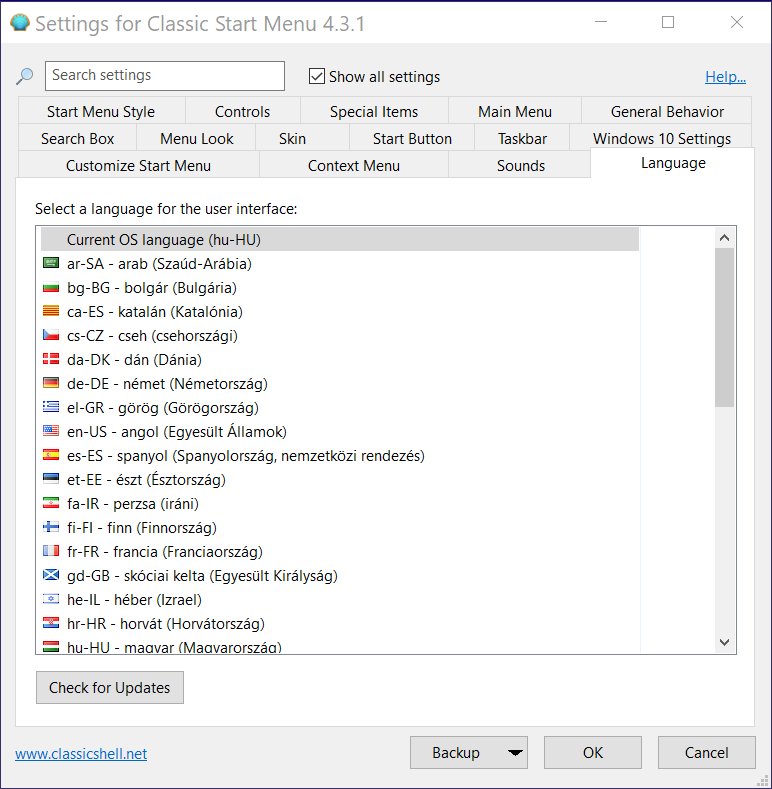
Task: Switch to Taskbar tab
Action: pyautogui.click(x=522, y=138)
